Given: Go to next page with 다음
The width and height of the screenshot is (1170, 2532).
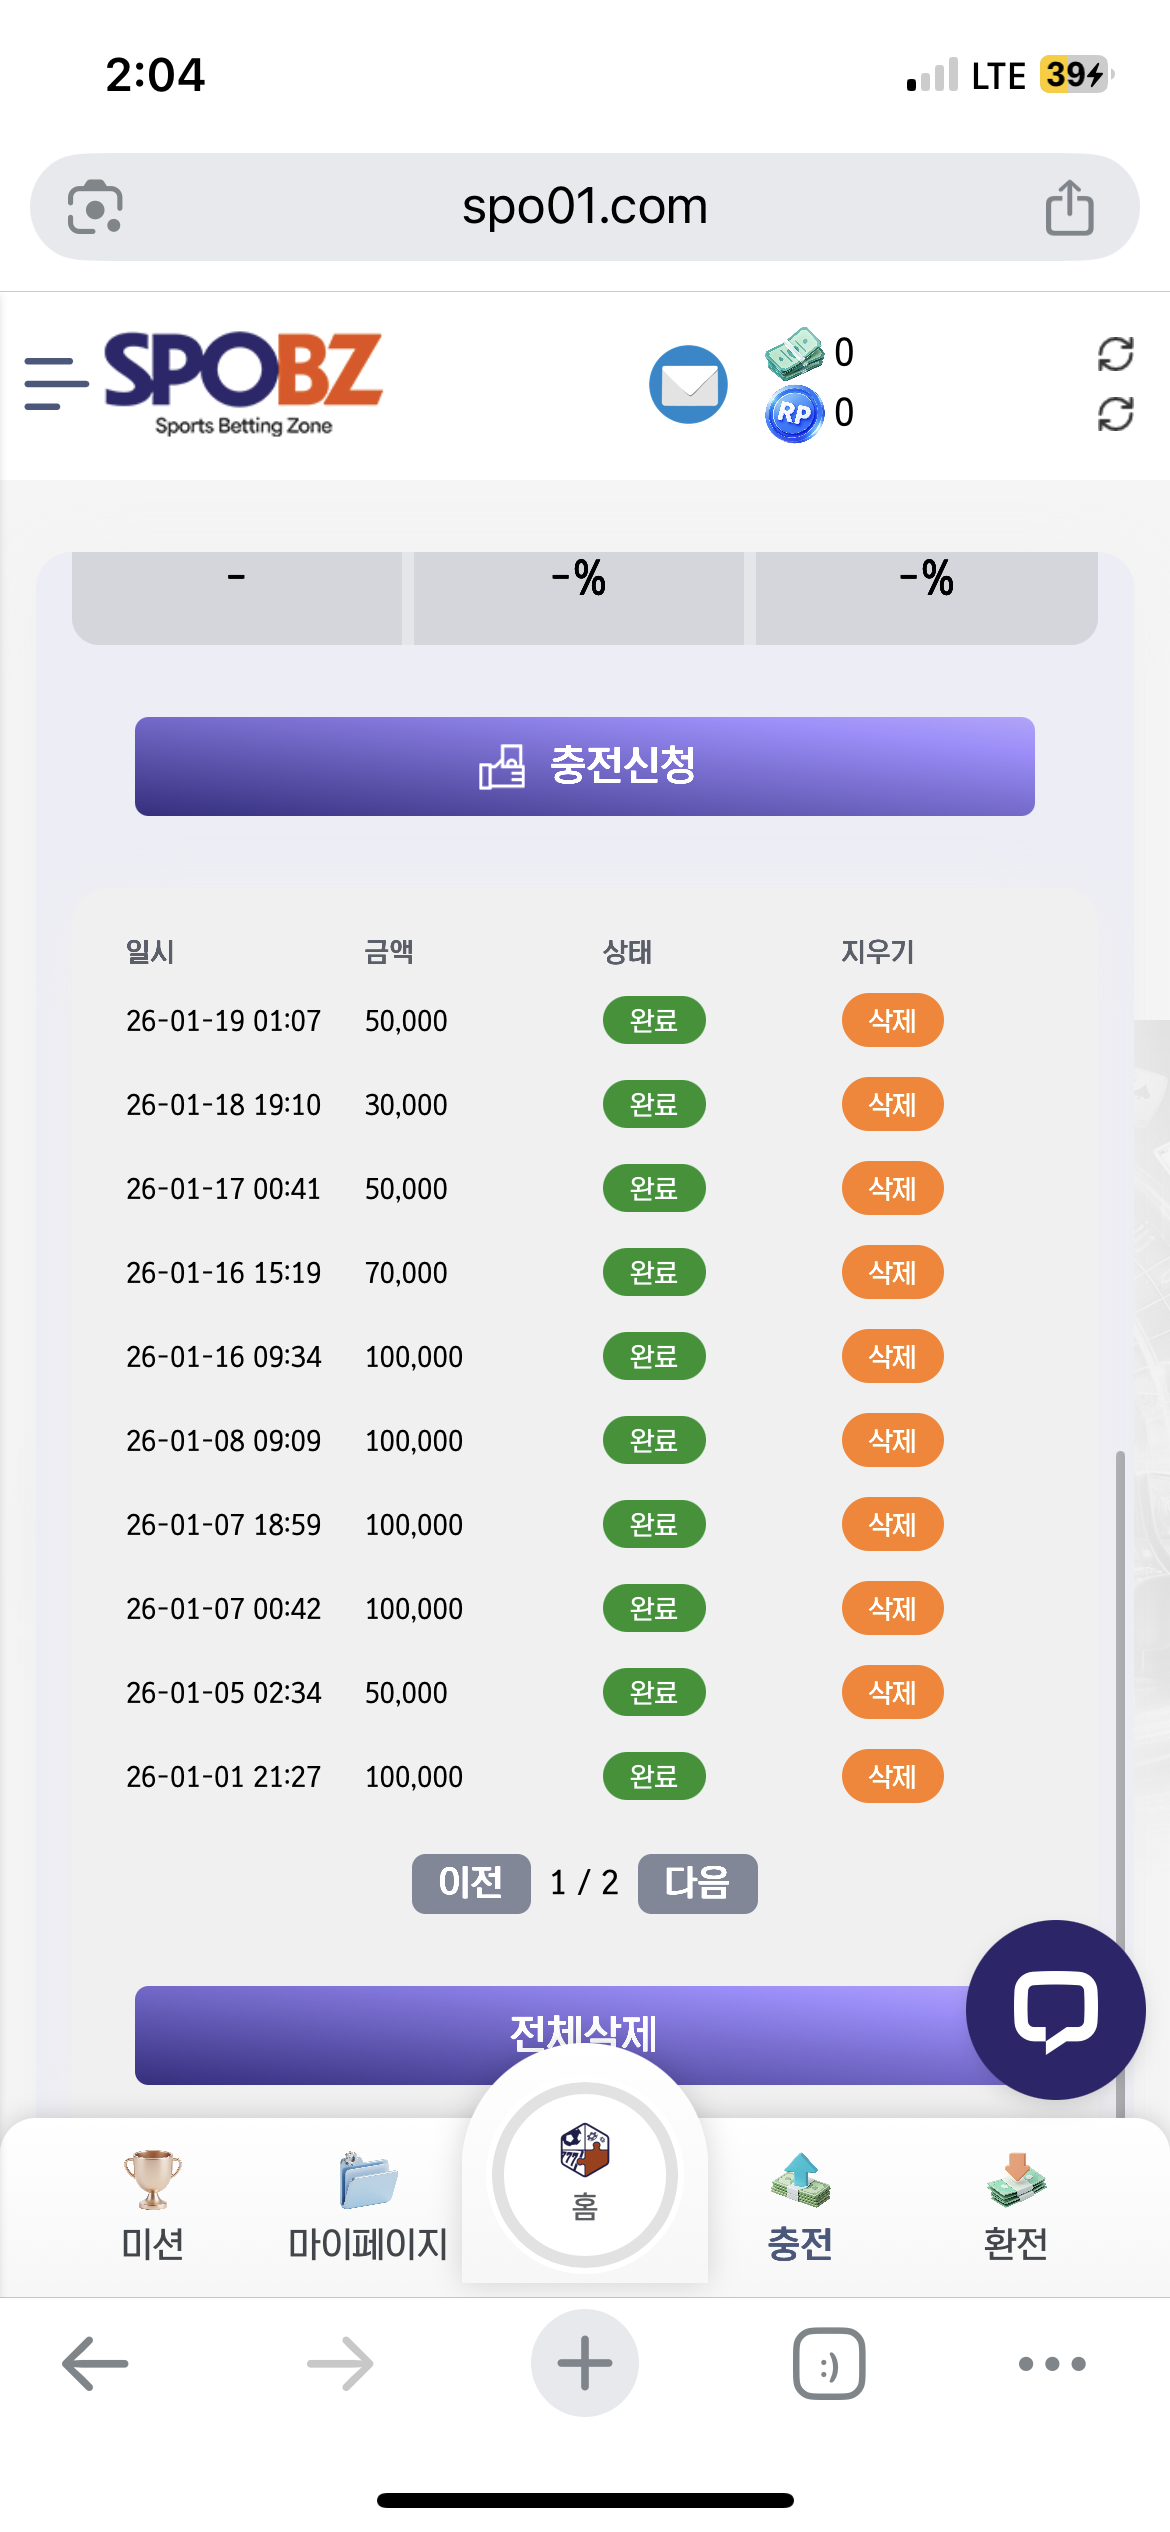Looking at the screenshot, I should click(x=697, y=1883).
